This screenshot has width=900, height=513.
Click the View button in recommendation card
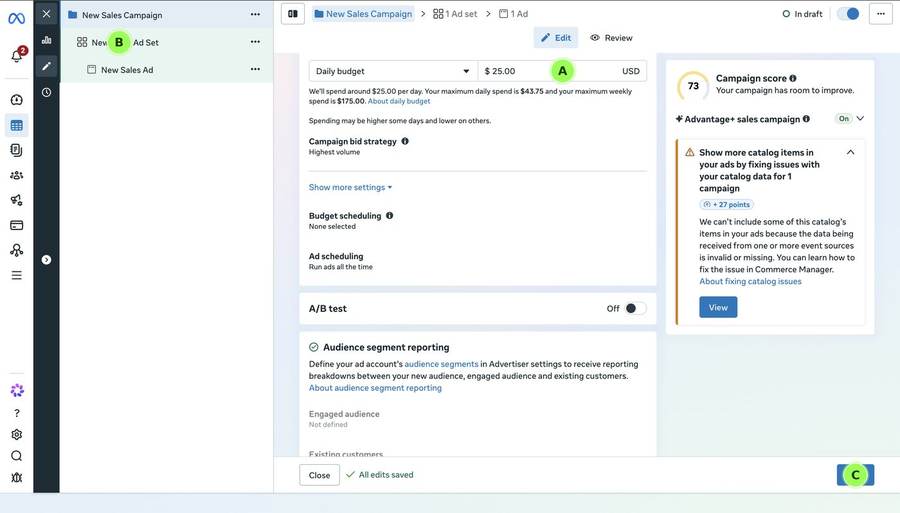click(x=718, y=307)
